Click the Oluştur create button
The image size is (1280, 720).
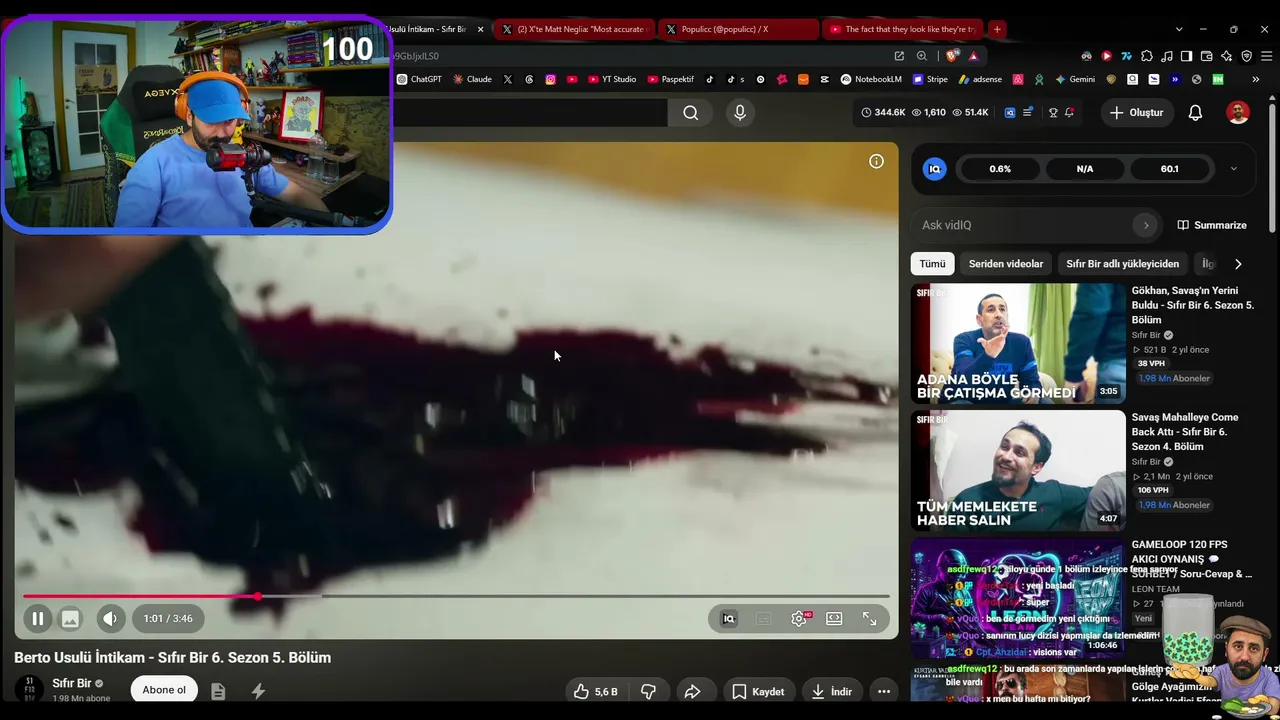click(1136, 113)
